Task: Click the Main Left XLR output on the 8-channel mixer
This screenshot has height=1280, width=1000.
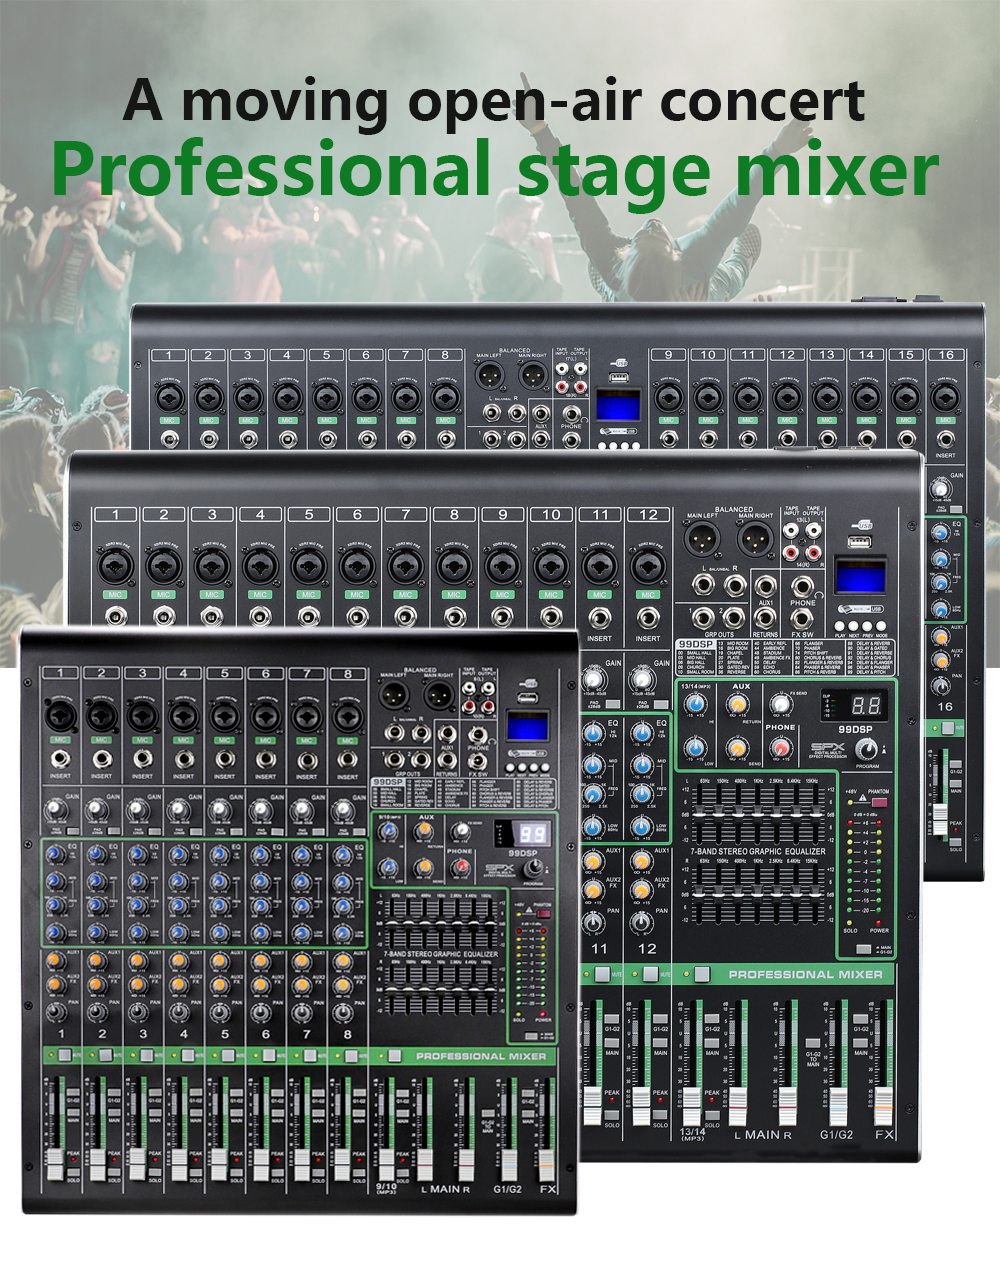Action: (393, 693)
